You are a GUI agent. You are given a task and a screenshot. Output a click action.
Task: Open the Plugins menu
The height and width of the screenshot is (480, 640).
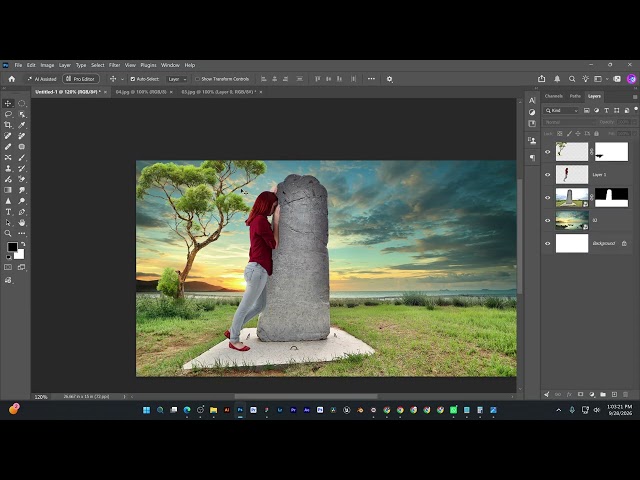(x=148, y=65)
